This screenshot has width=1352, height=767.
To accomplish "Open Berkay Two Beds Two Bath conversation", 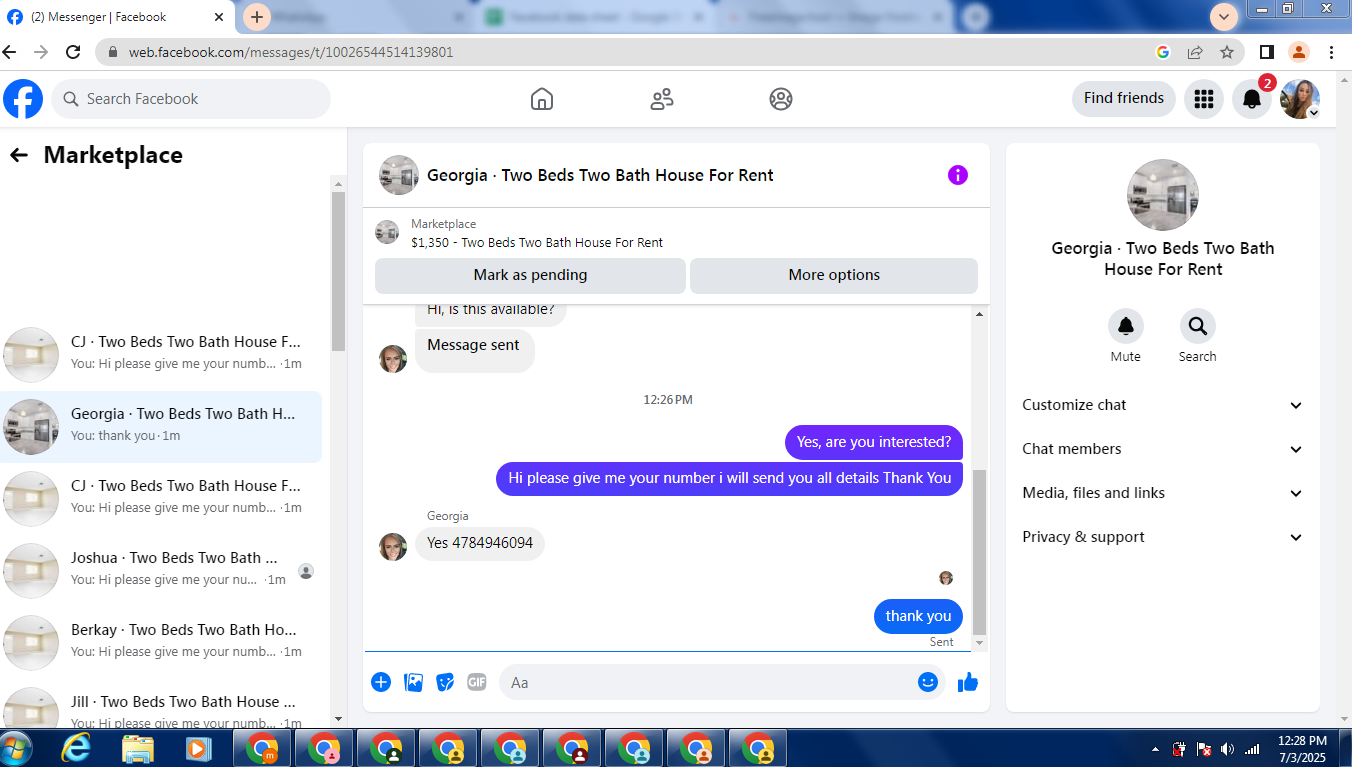I will coord(161,643).
